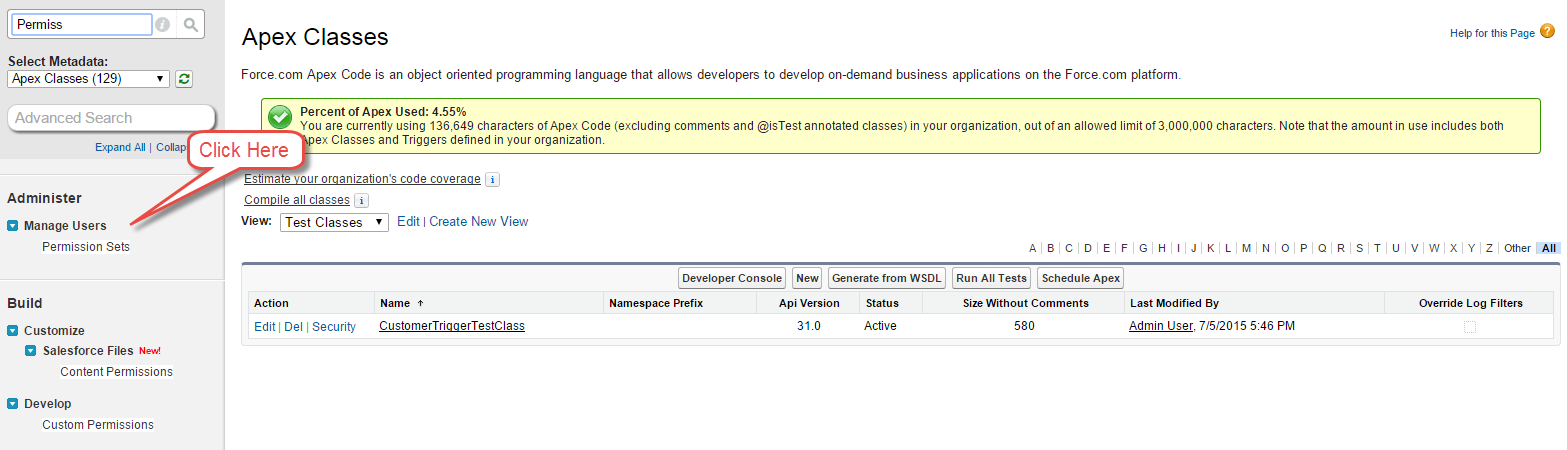Click info icon beside Compile all classes
The height and width of the screenshot is (450, 1567).
pyautogui.click(x=362, y=201)
